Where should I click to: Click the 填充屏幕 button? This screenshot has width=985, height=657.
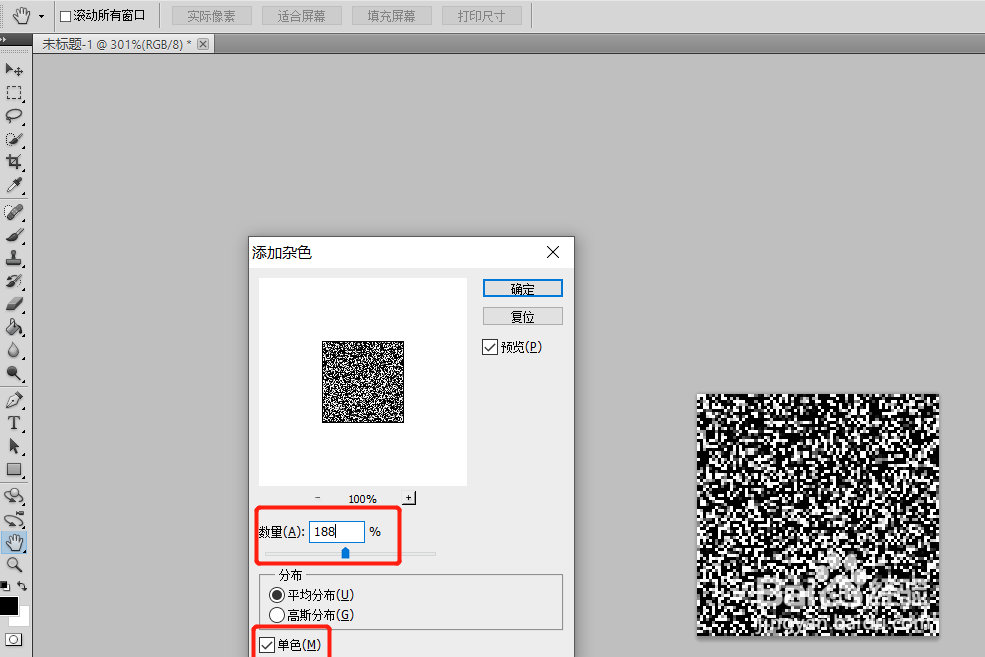(391, 16)
